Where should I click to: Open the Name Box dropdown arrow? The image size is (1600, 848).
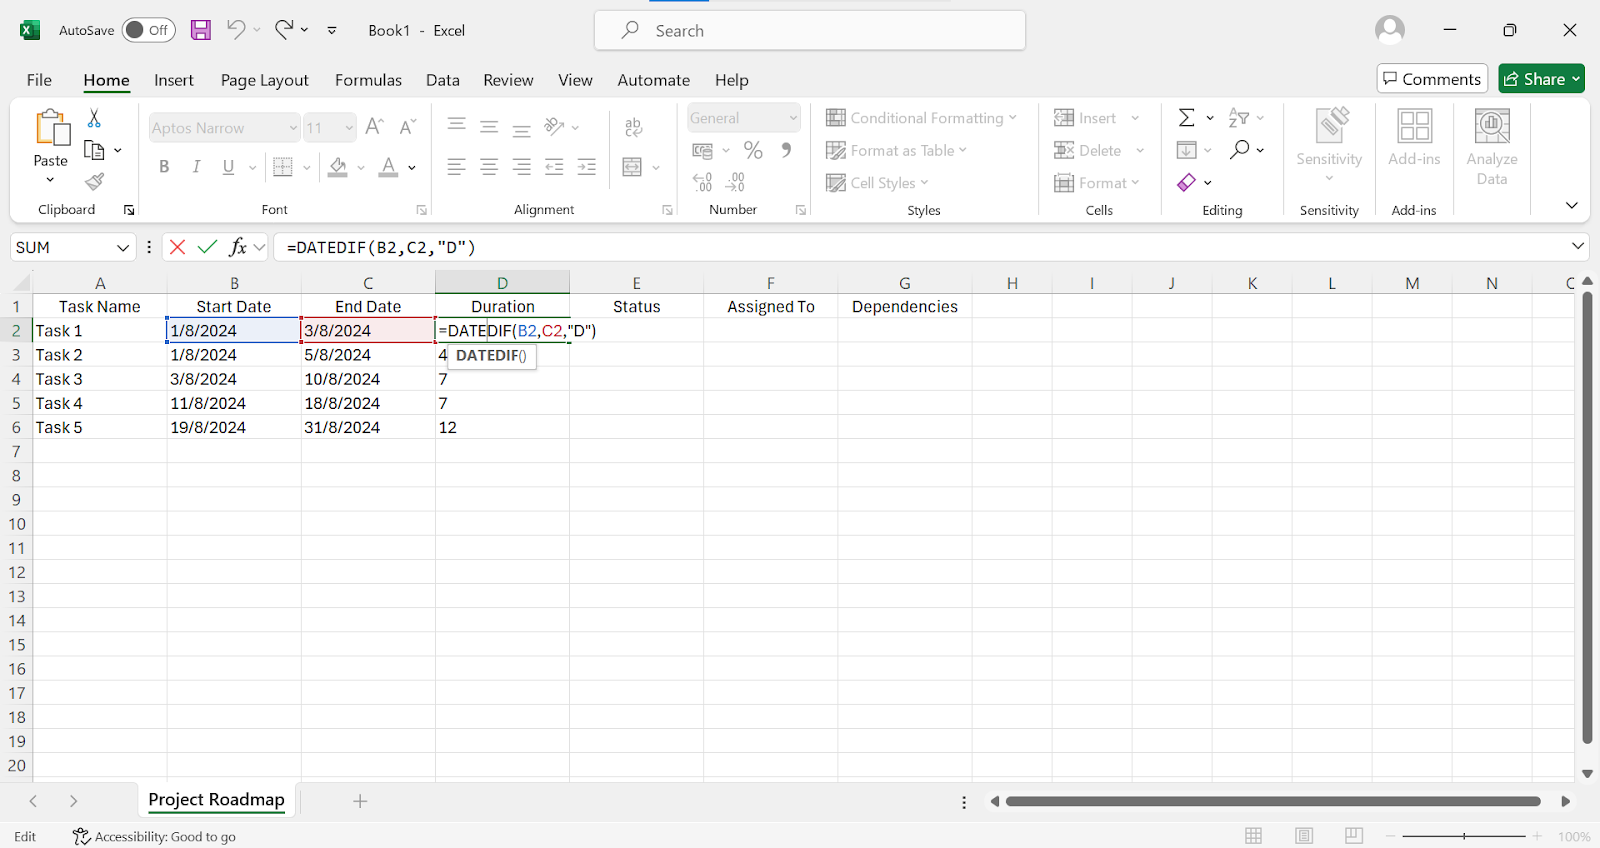pos(123,247)
